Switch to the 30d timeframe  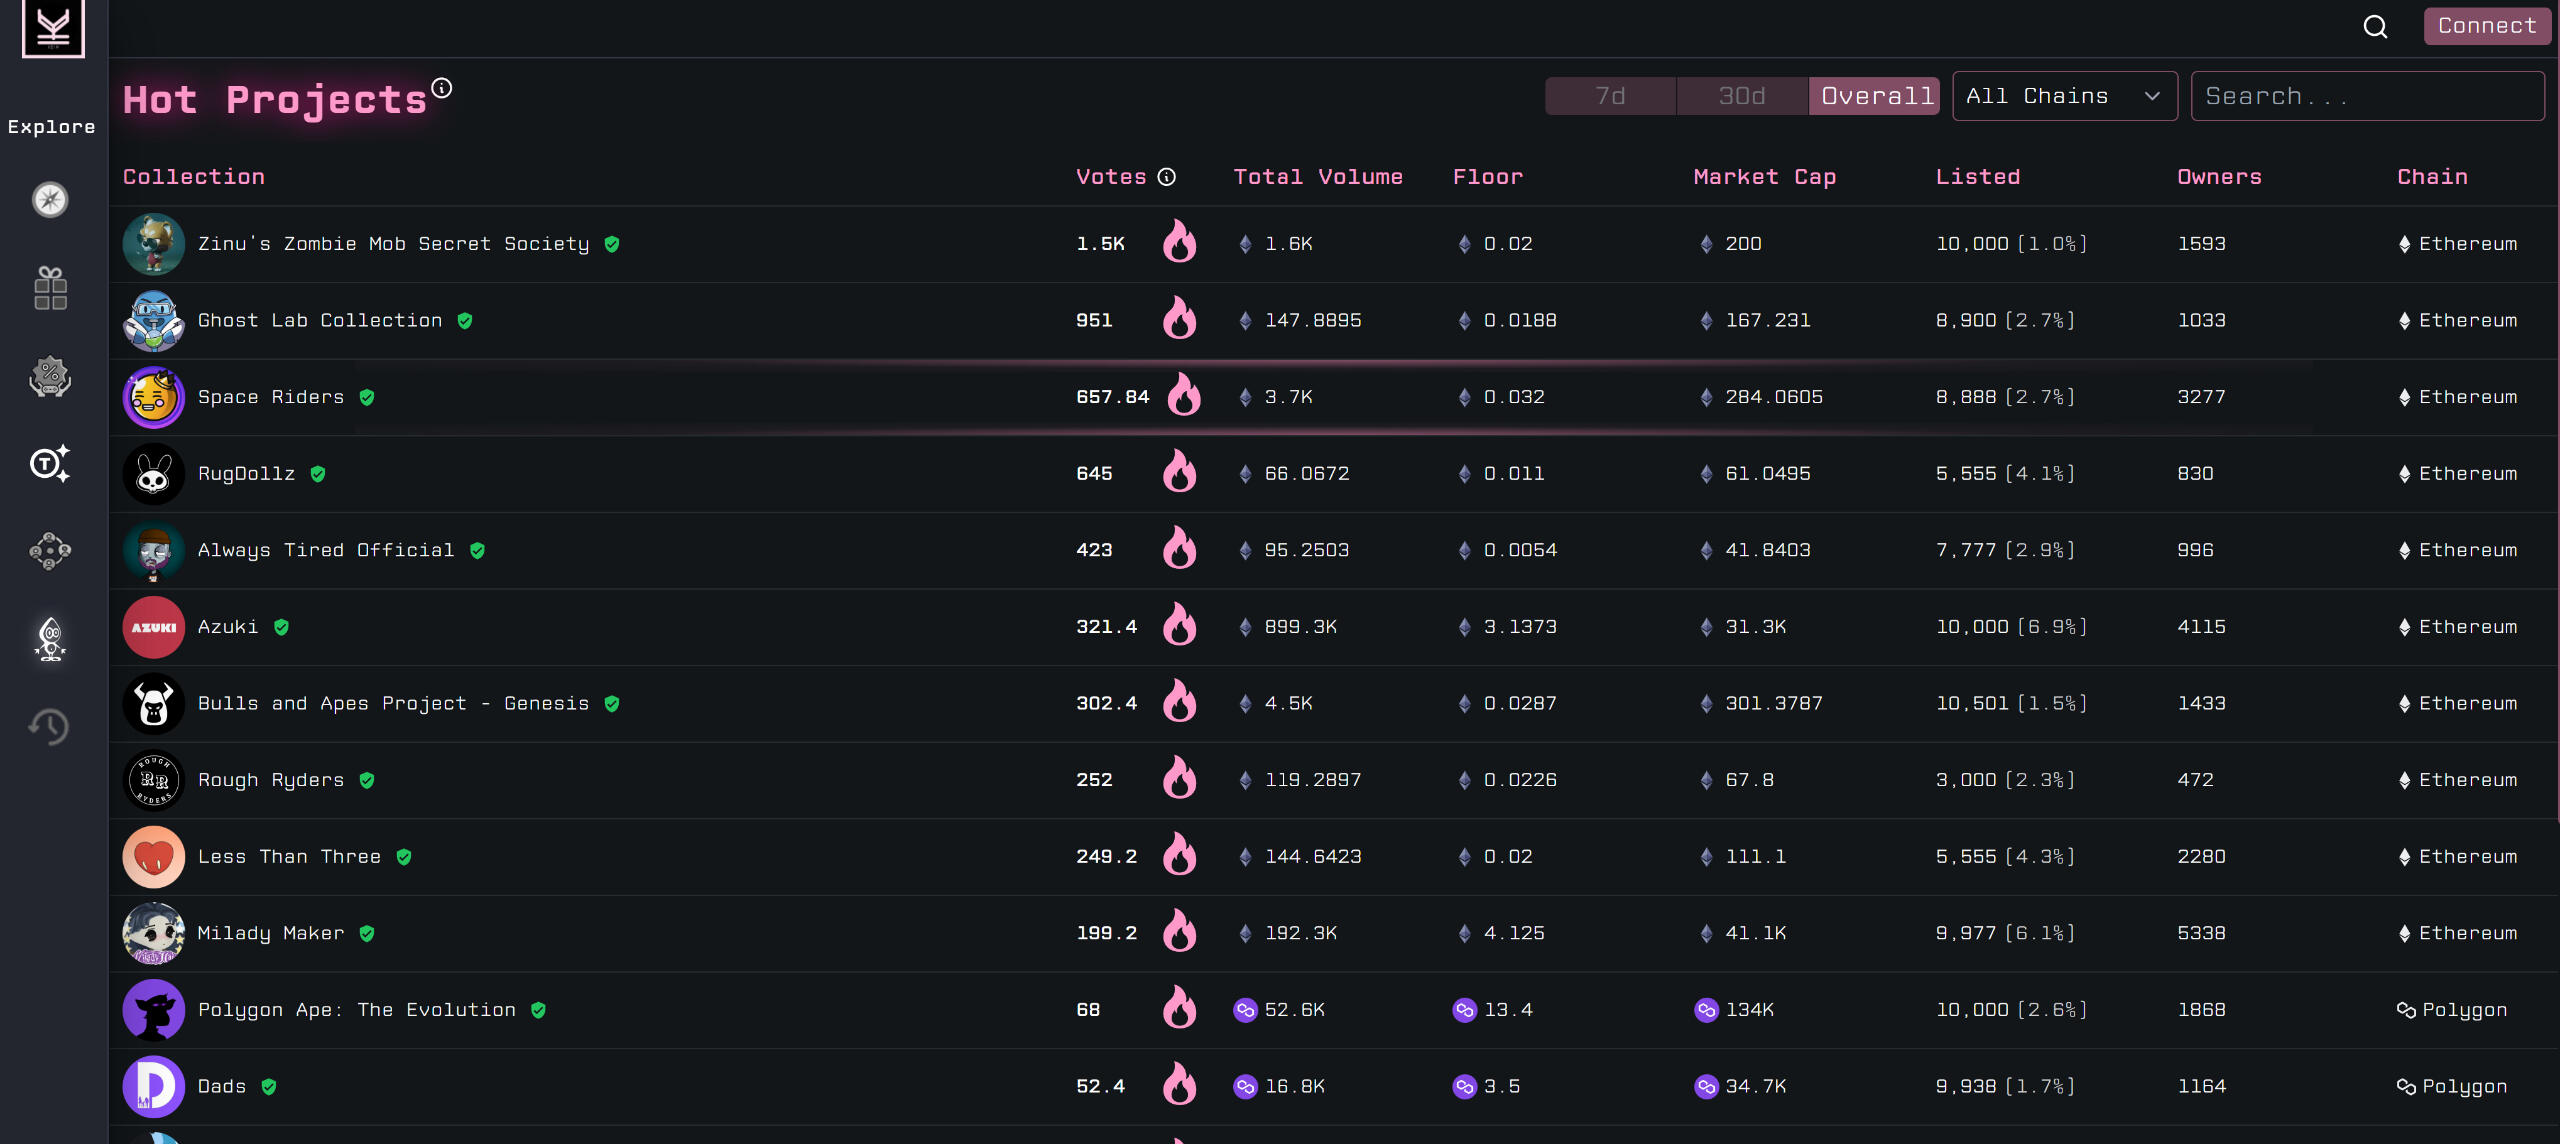click(1742, 96)
